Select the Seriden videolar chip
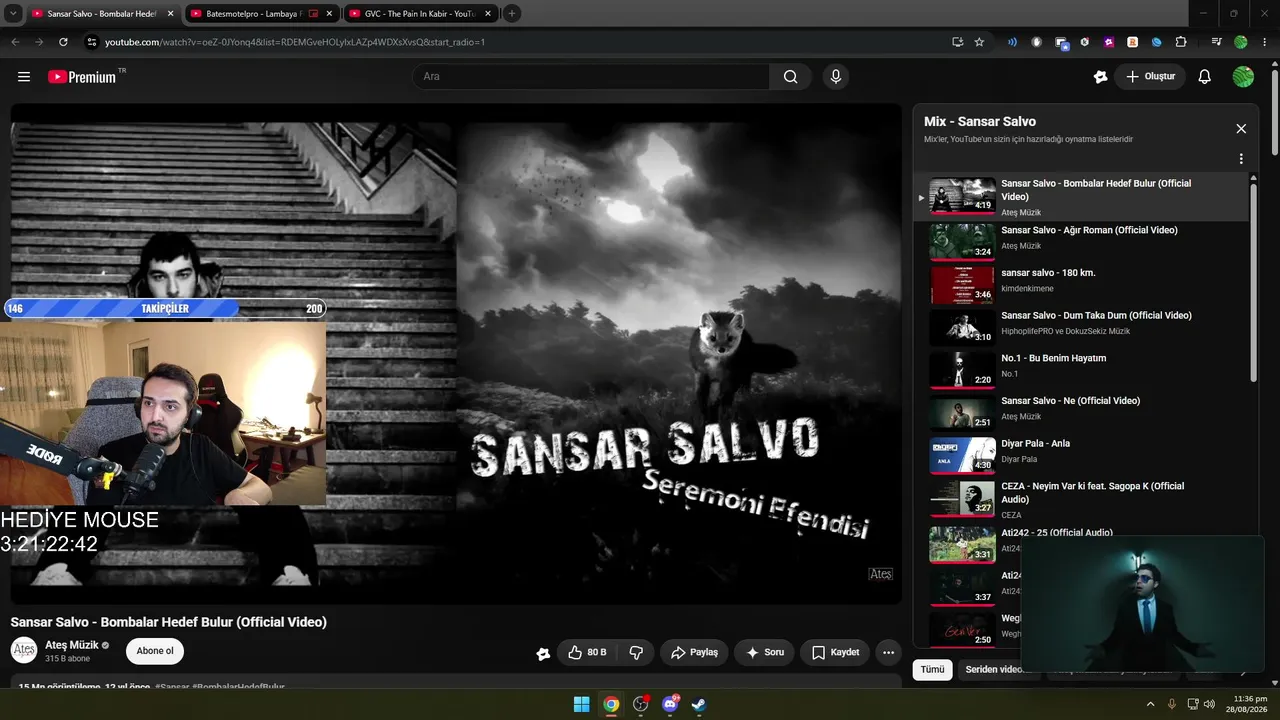Image resolution: width=1280 pixels, height=720 pixels. tap(992, 669)
